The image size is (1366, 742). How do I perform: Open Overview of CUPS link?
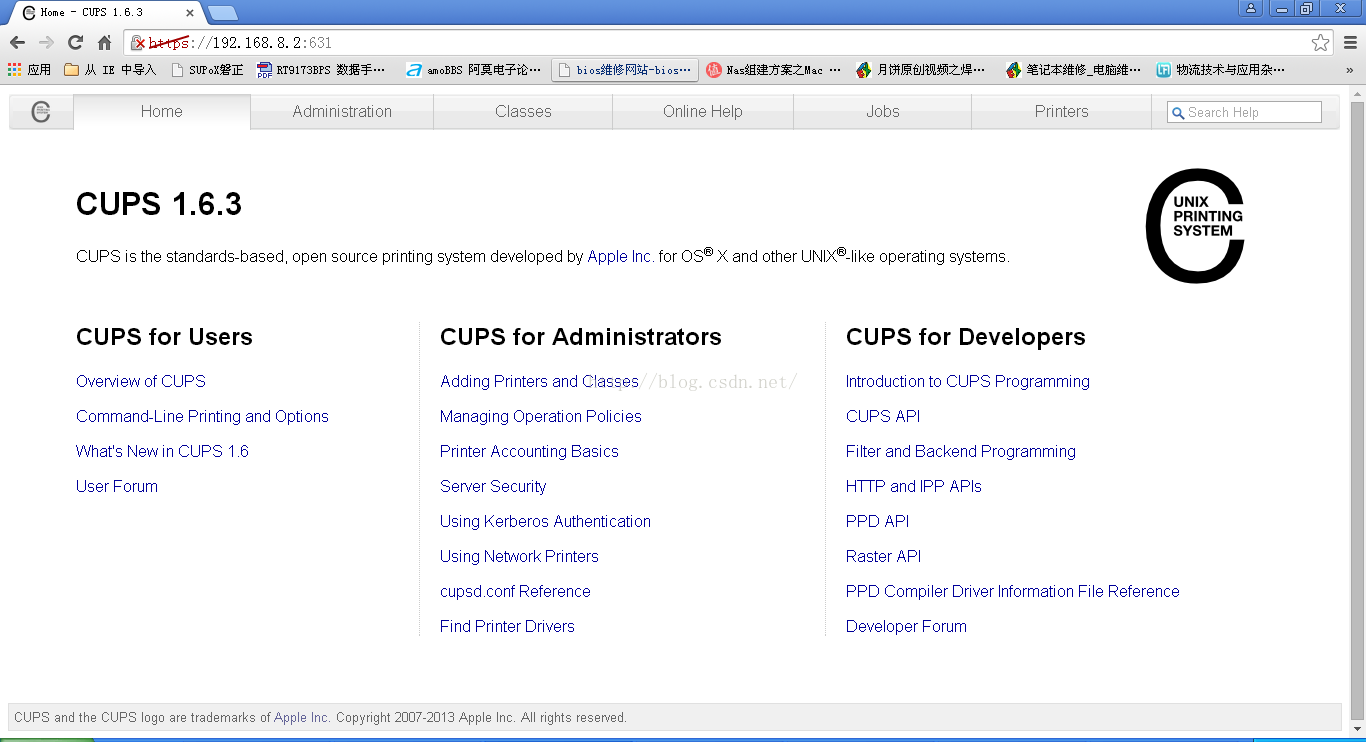pyautogui.click(x=141, y=381)
